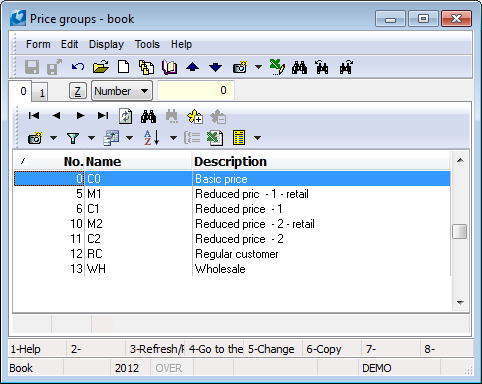This screenshot has width=482, height=384.
Task: Click the greyed tree list icon
Action: coord(192,138)
